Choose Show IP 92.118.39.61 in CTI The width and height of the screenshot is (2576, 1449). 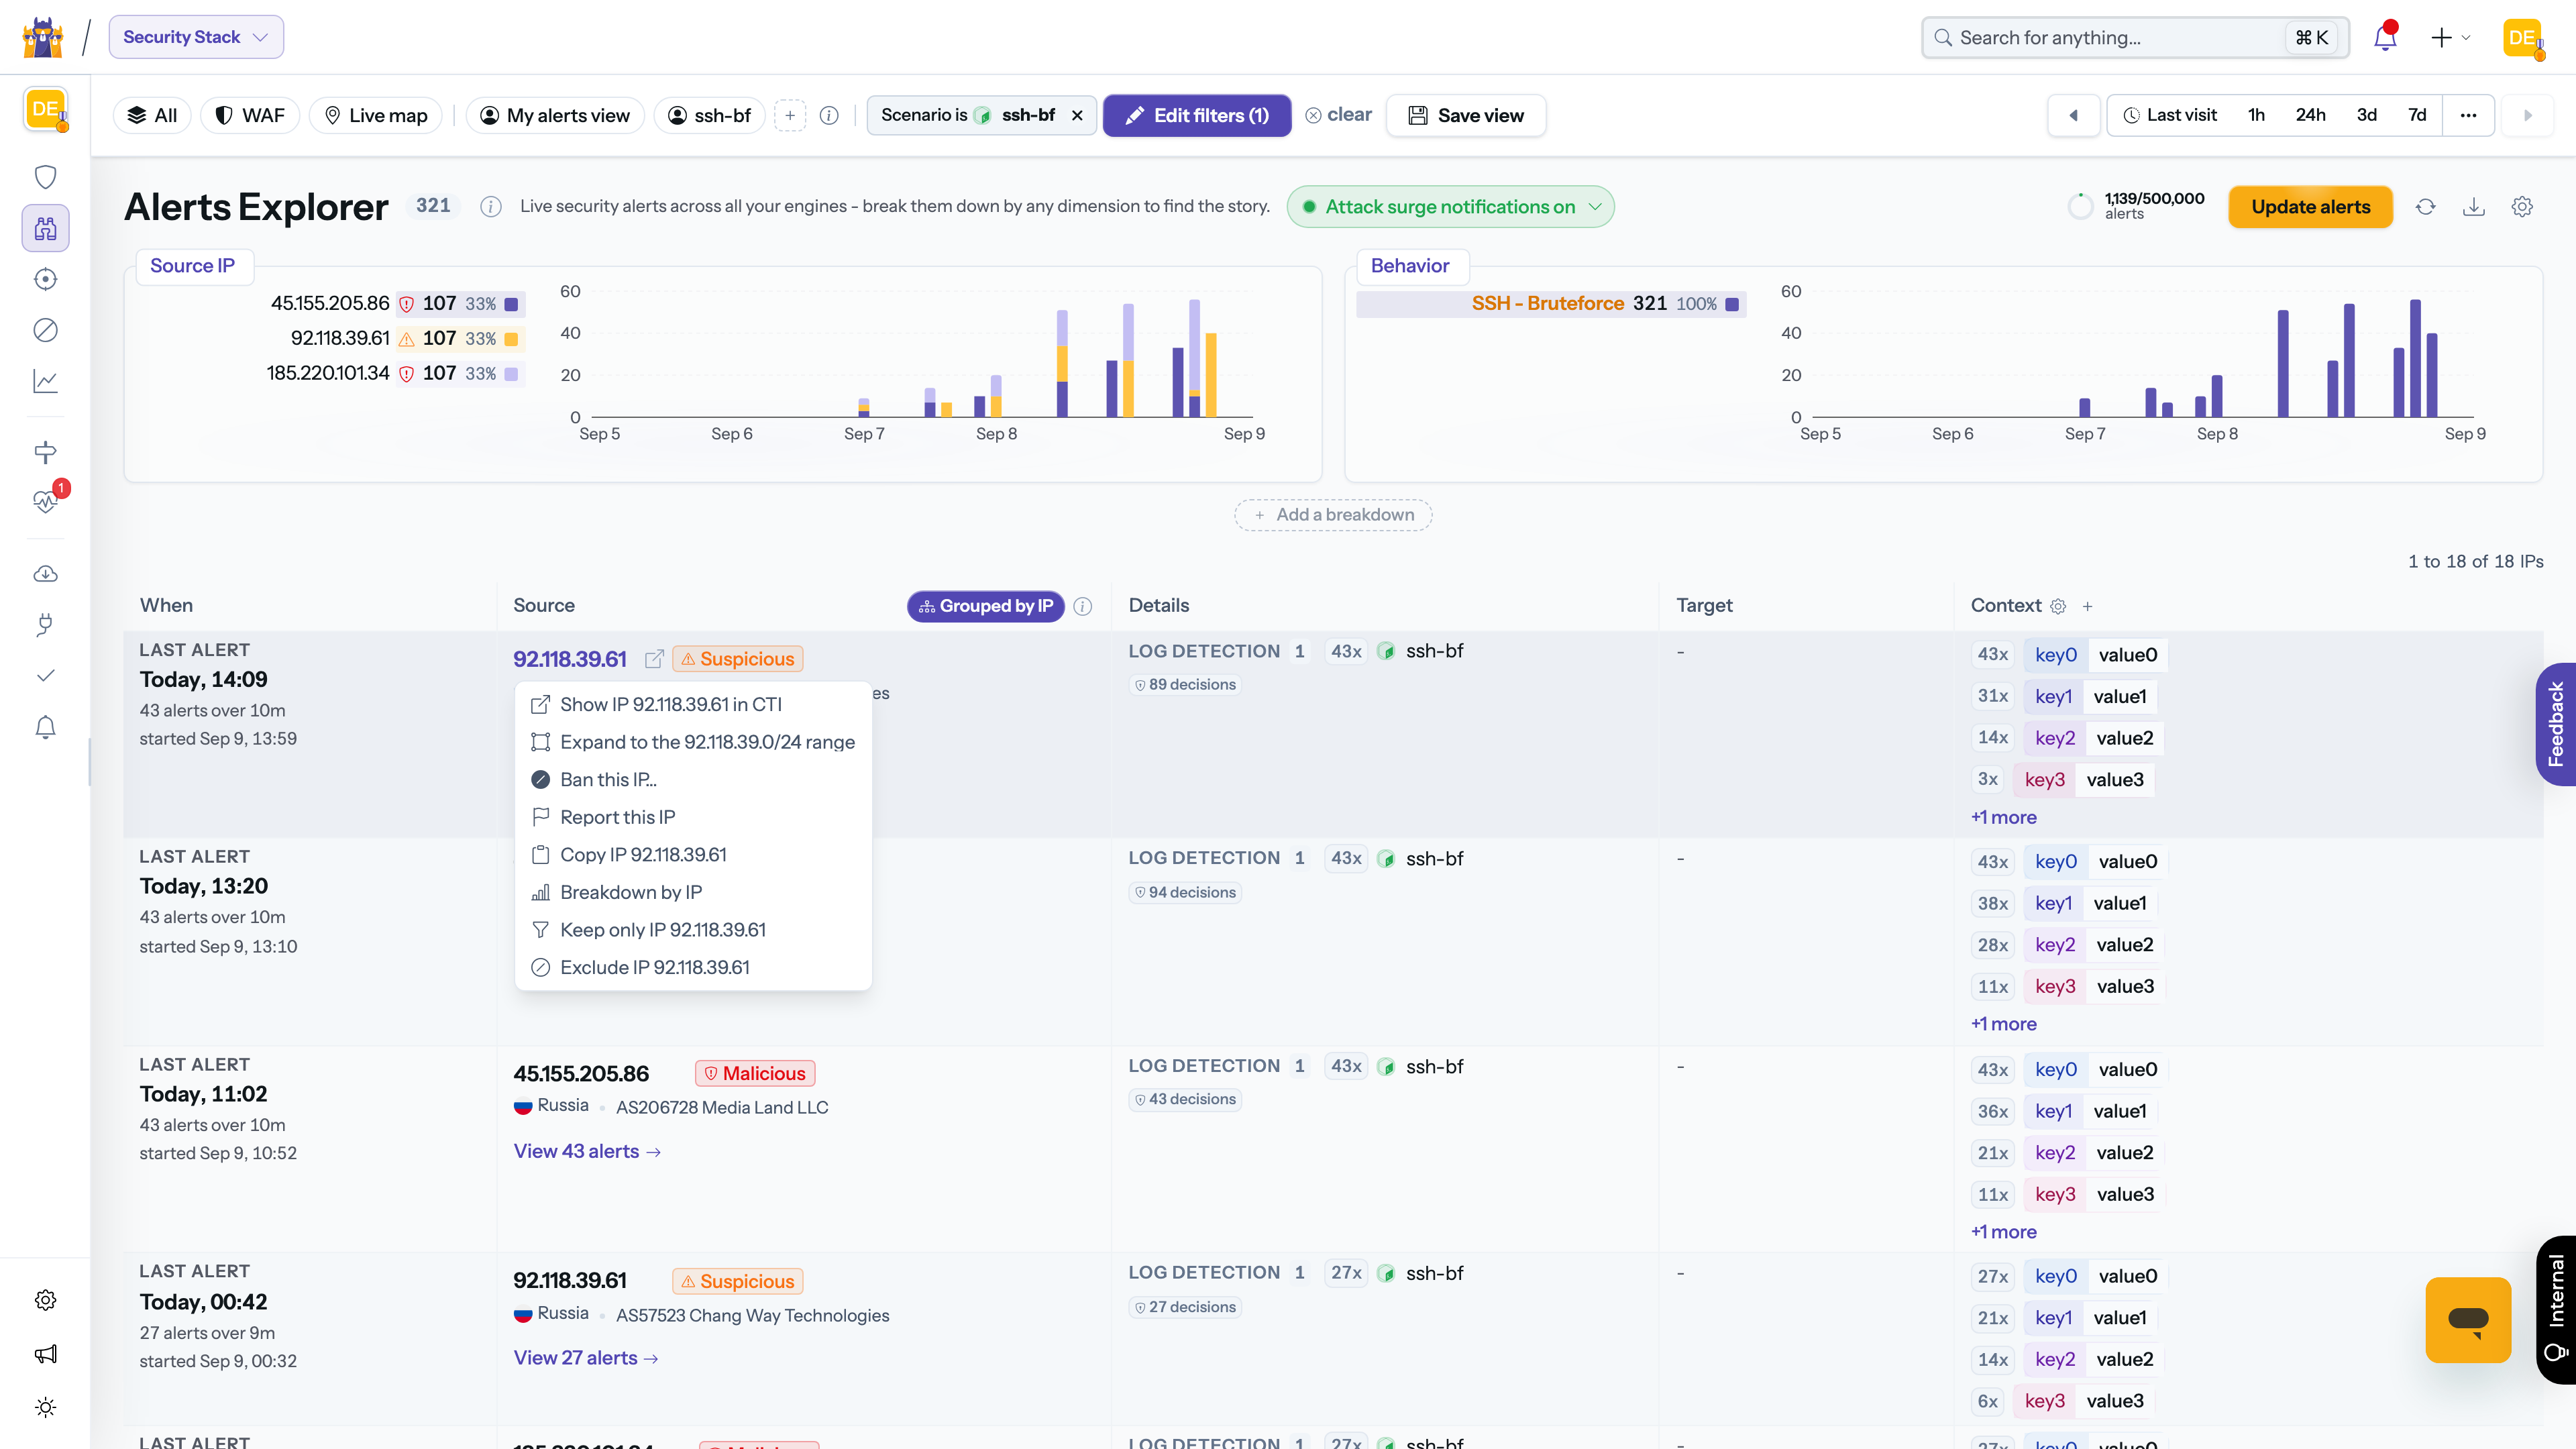tap(693, 704)
